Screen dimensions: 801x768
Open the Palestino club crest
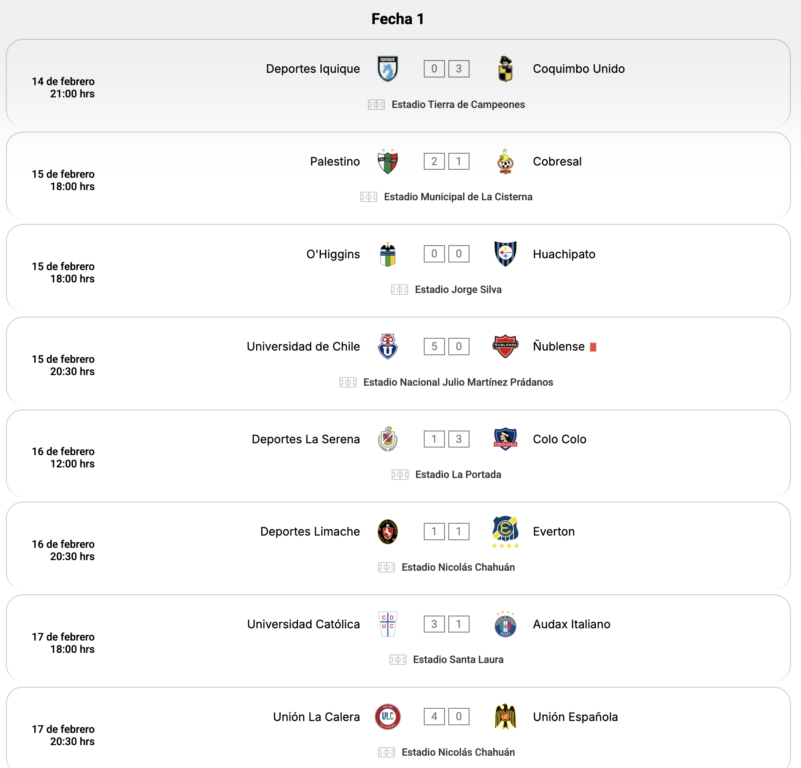pos(388,161)
